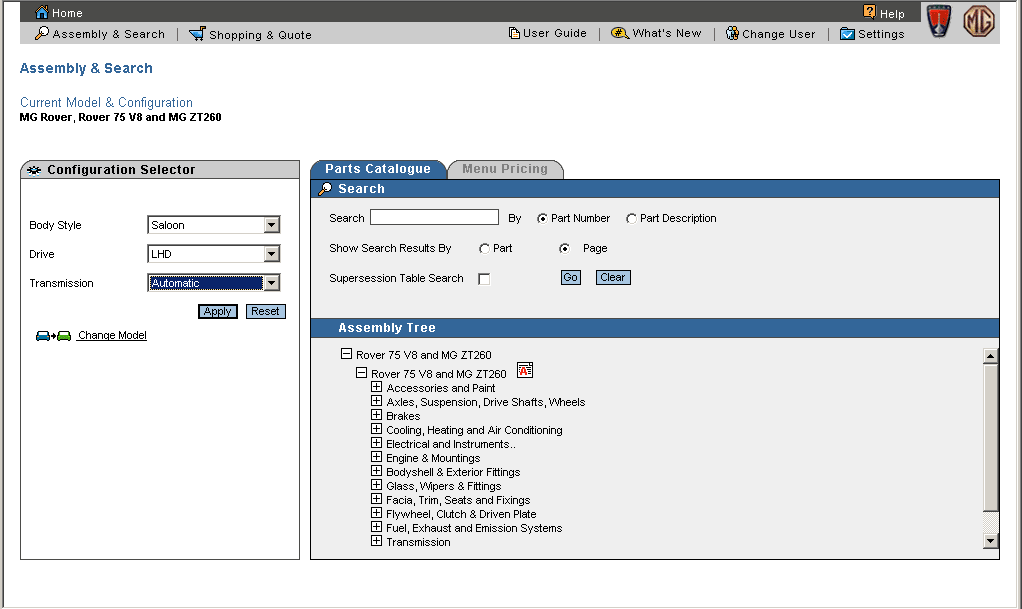Open What's New
The width and height of the screenshot is (1022, 609).
667,33
